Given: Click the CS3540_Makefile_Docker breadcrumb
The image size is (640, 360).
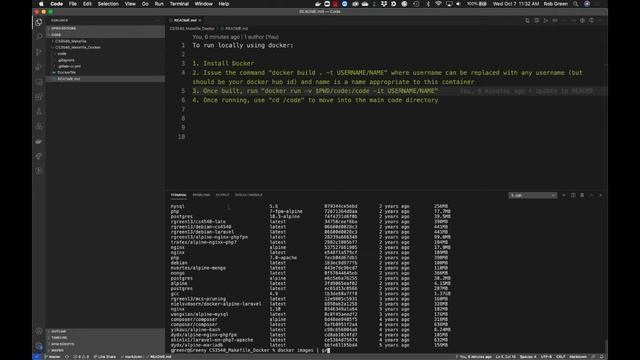Looking at the screenshot, I should click(192, 29).
